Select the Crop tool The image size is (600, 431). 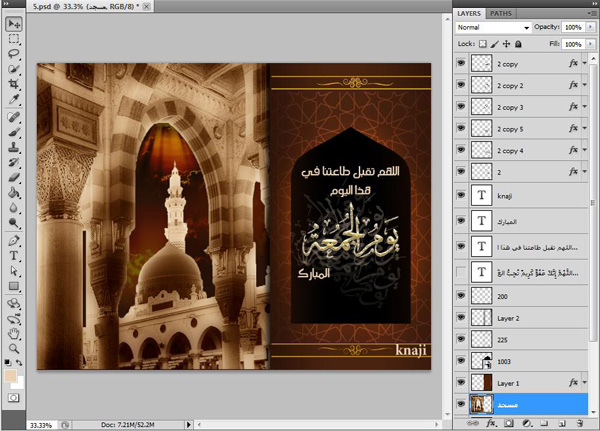(x=14, y=85)
